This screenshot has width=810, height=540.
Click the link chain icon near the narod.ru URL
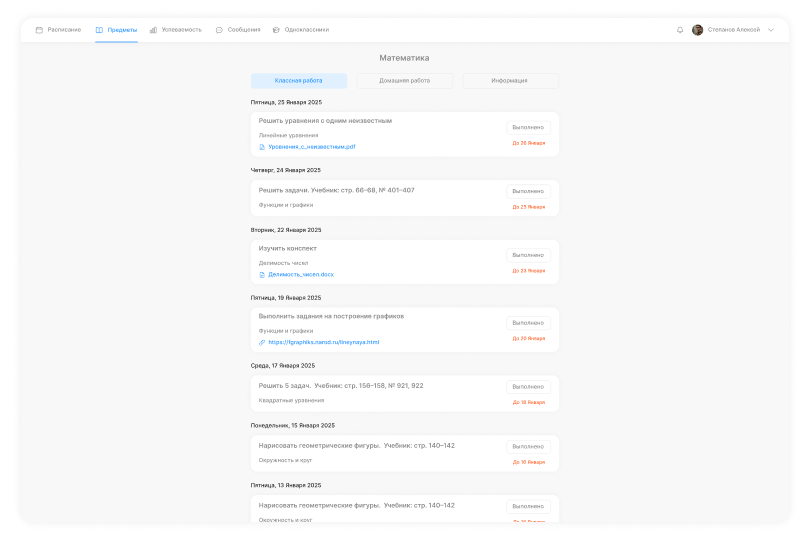[262, 342]
